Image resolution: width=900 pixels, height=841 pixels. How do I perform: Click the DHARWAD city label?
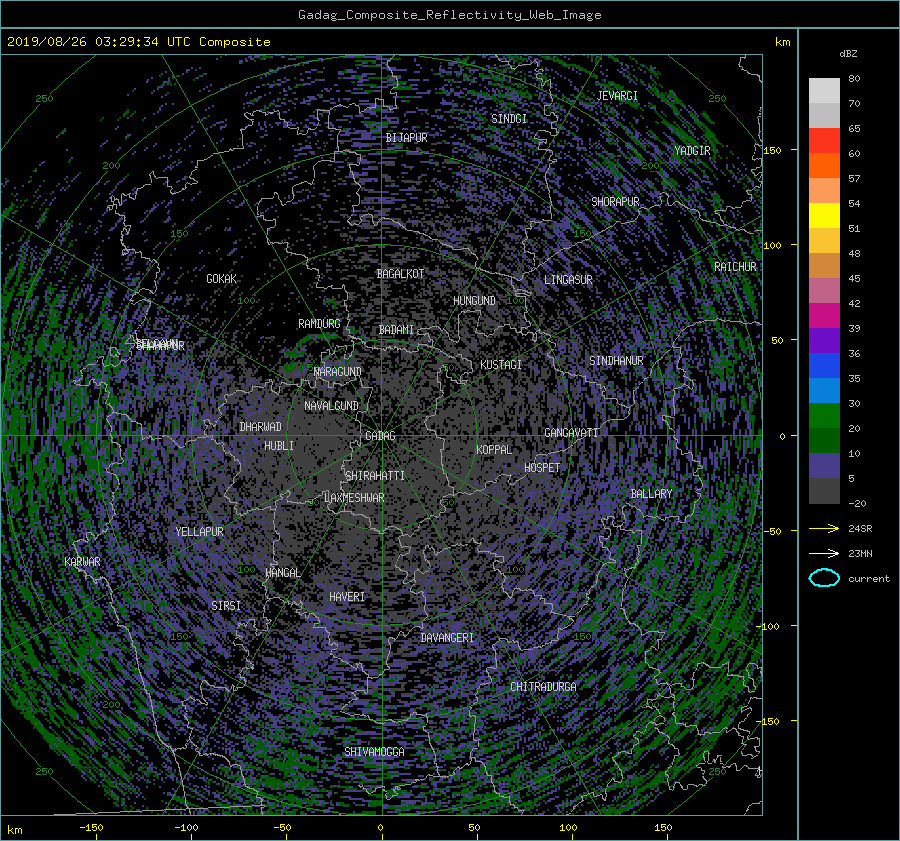point(261,427)
